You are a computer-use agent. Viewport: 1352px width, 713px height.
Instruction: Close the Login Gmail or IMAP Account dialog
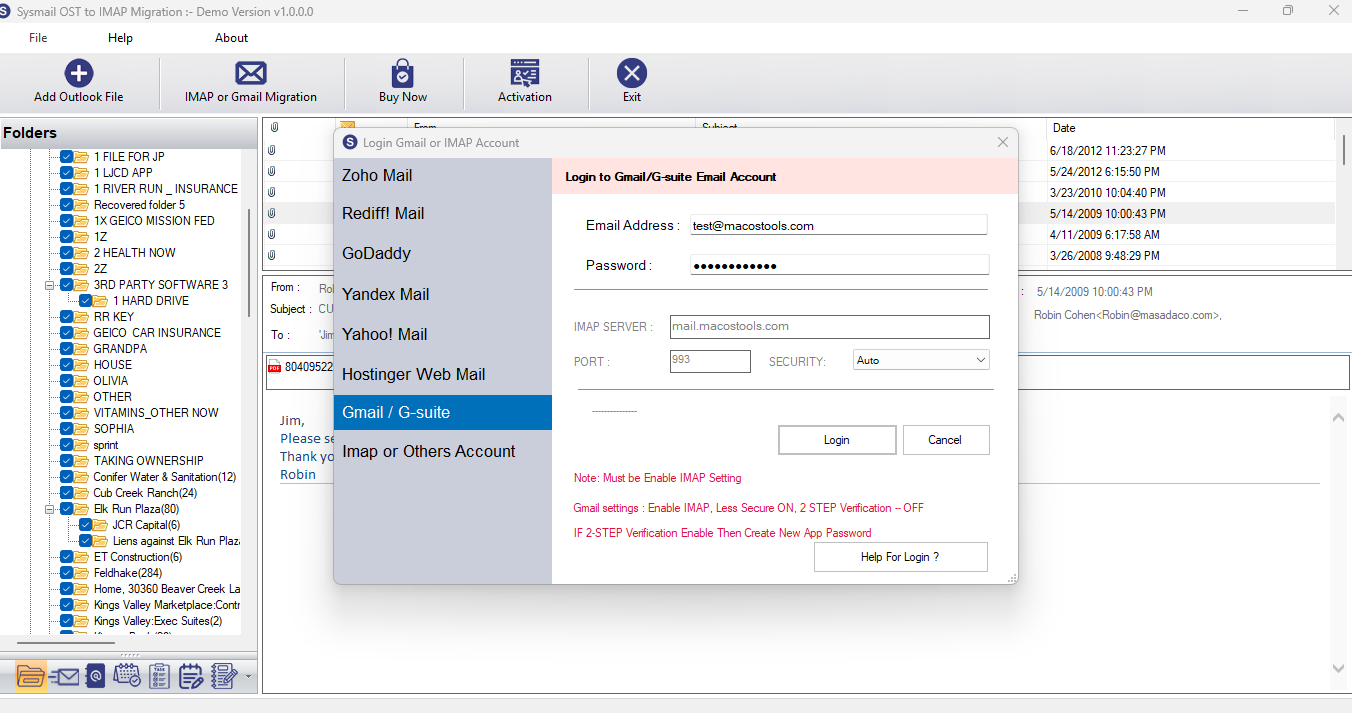[1003, 142]
